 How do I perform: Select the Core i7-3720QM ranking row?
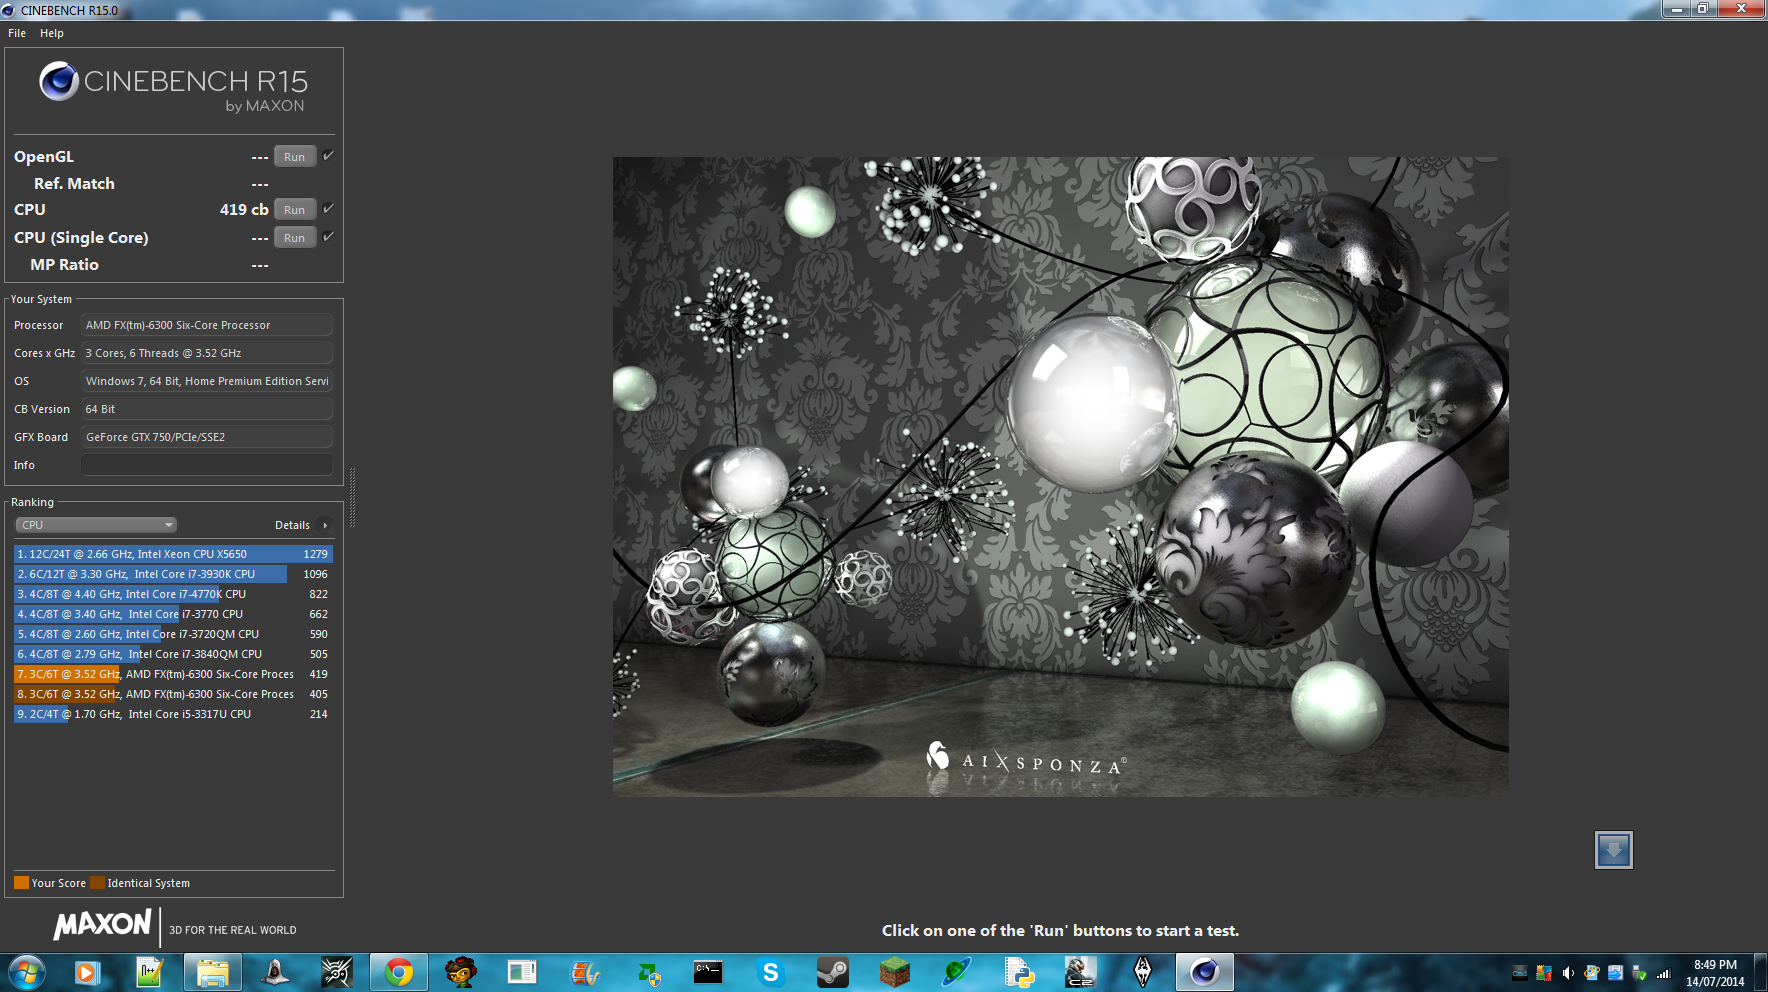[x=174, y=634]
